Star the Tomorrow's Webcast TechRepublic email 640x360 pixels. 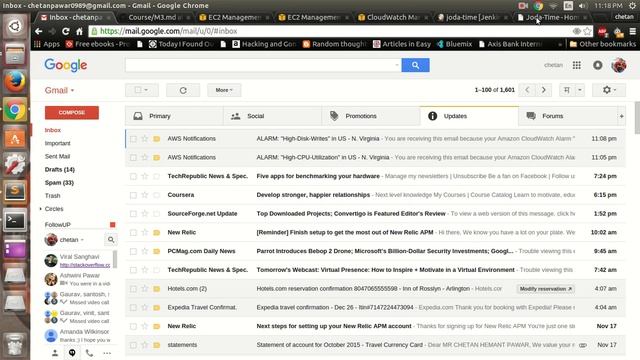click(x=144, y=270)
